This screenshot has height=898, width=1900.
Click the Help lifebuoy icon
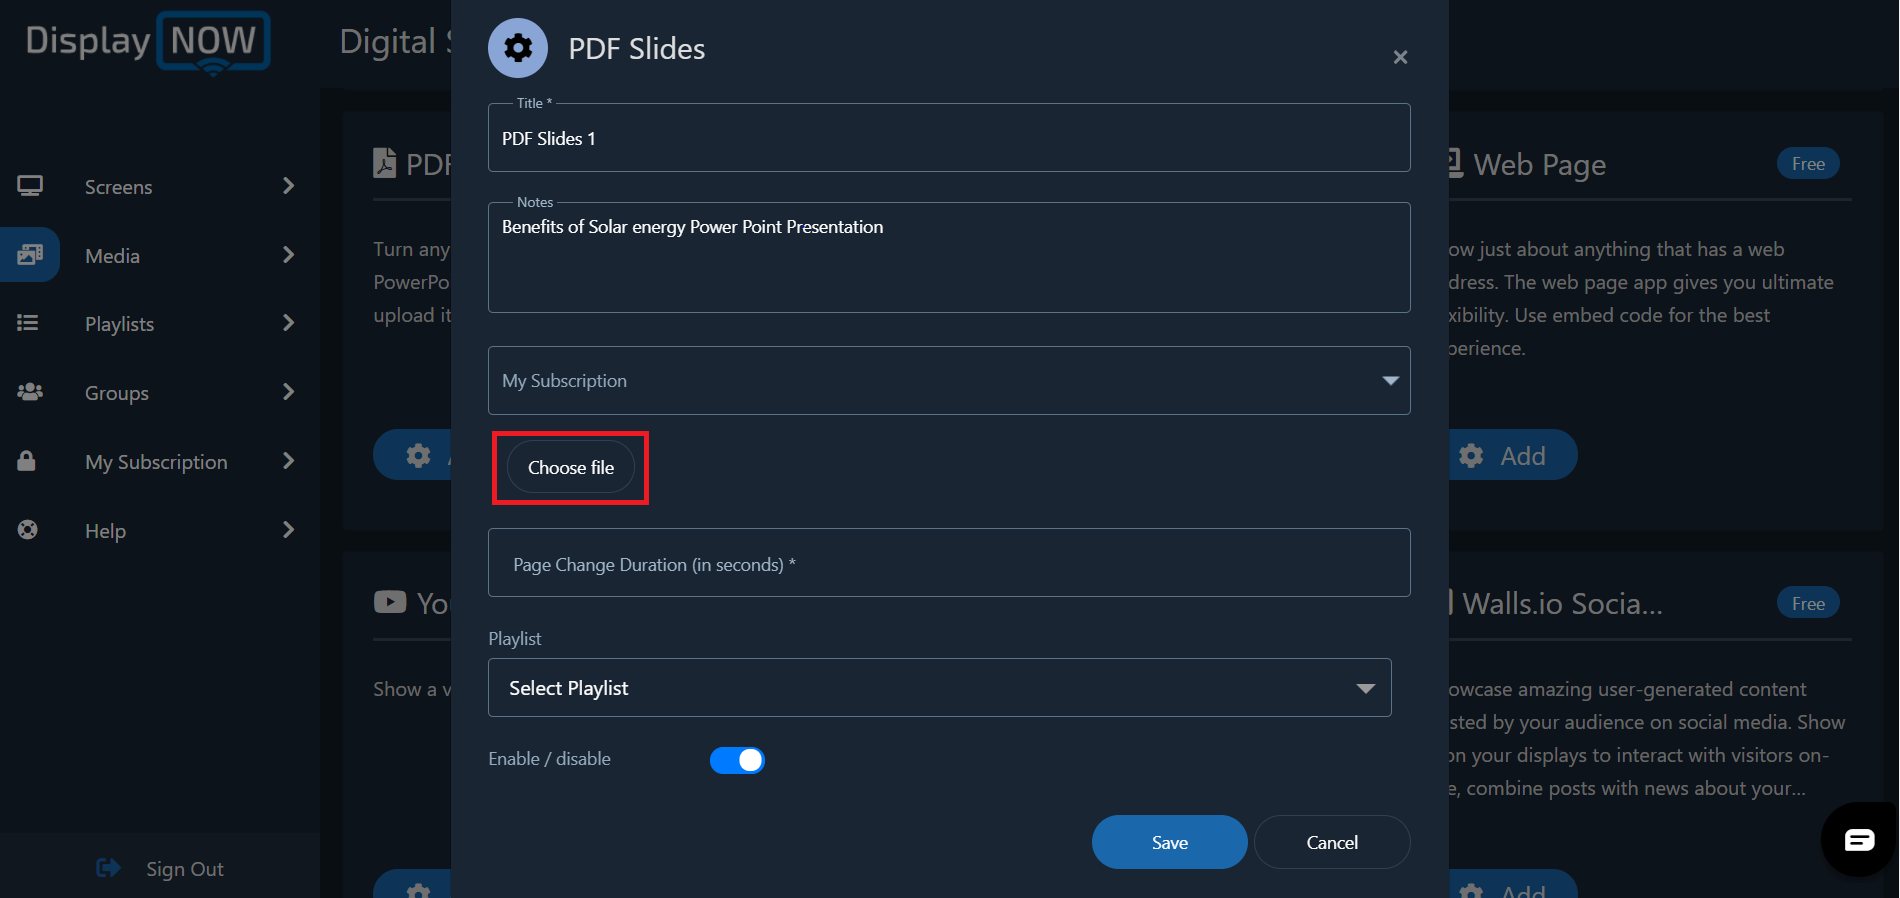pos(28,530)
